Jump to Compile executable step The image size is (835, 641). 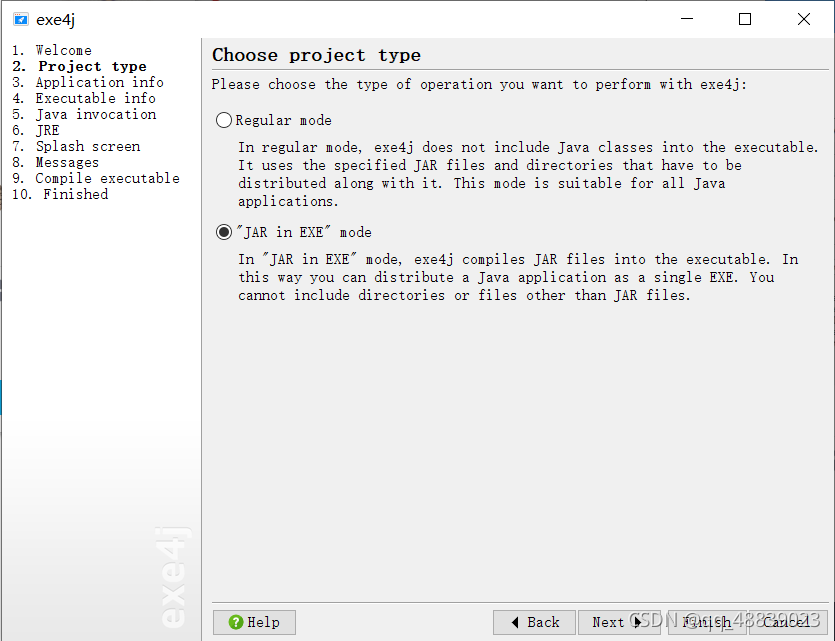click(107, 178)
